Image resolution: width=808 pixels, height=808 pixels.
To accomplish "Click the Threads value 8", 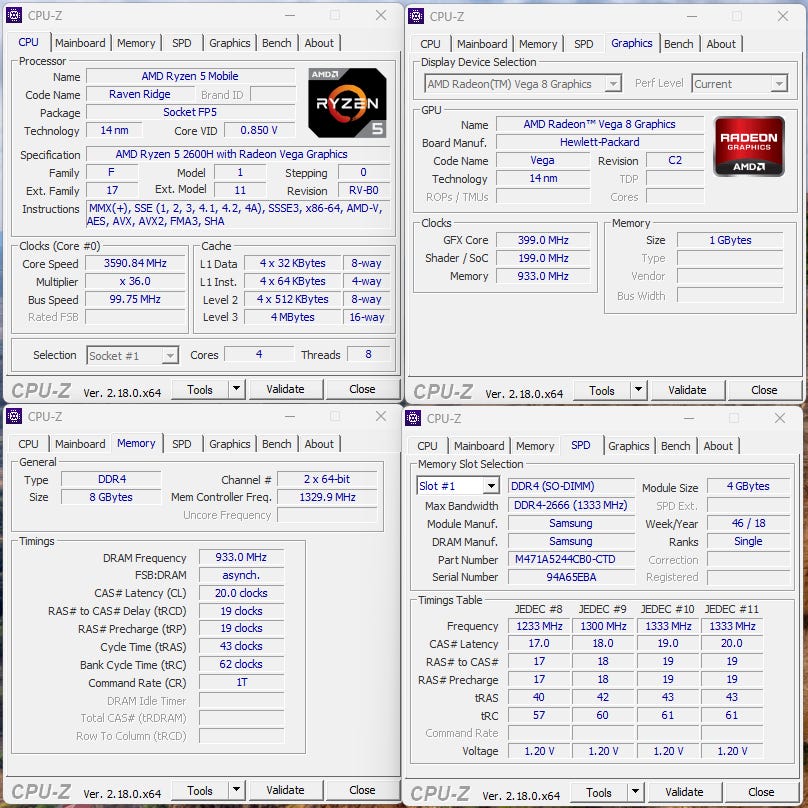I will [368, 355].
